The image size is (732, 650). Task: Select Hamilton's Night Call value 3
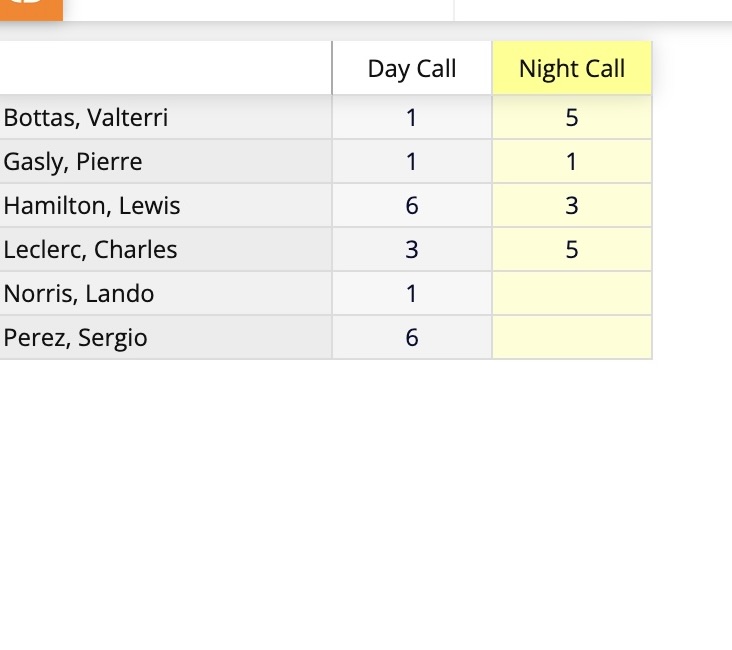[572, 206]
